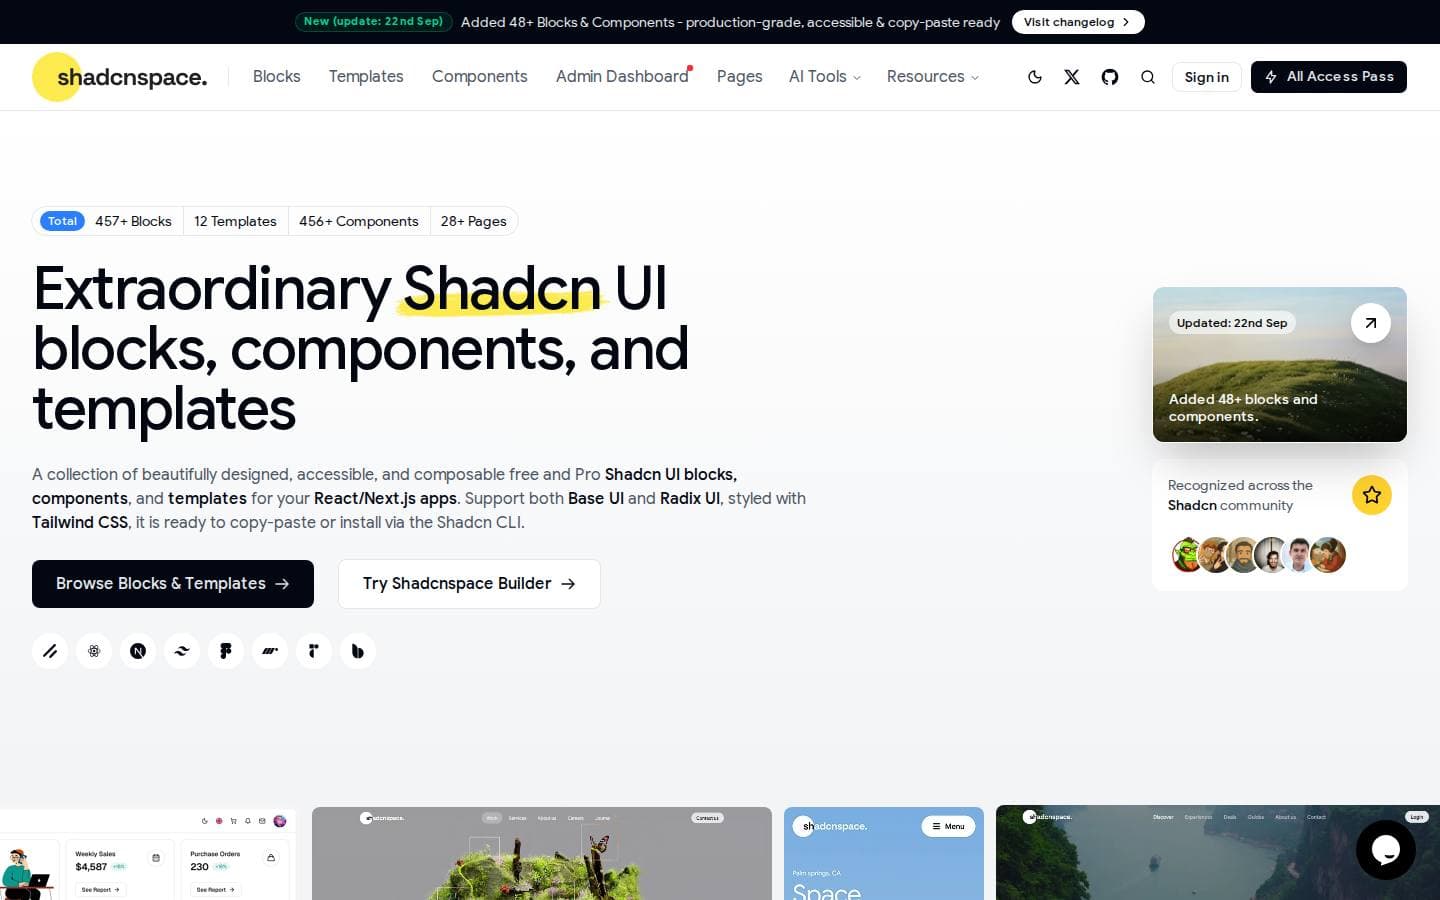
Task: Open the chat bubble widget
Action: pos(1385,850)
